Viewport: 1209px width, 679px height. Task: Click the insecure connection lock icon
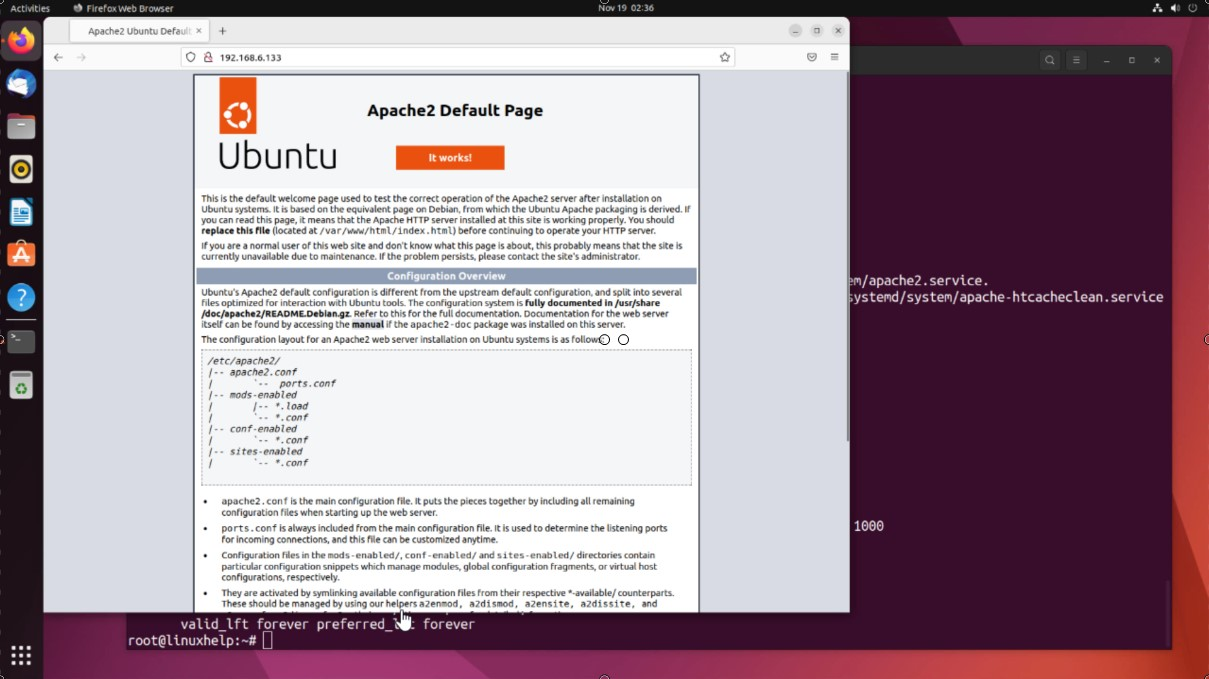point(208,57)
